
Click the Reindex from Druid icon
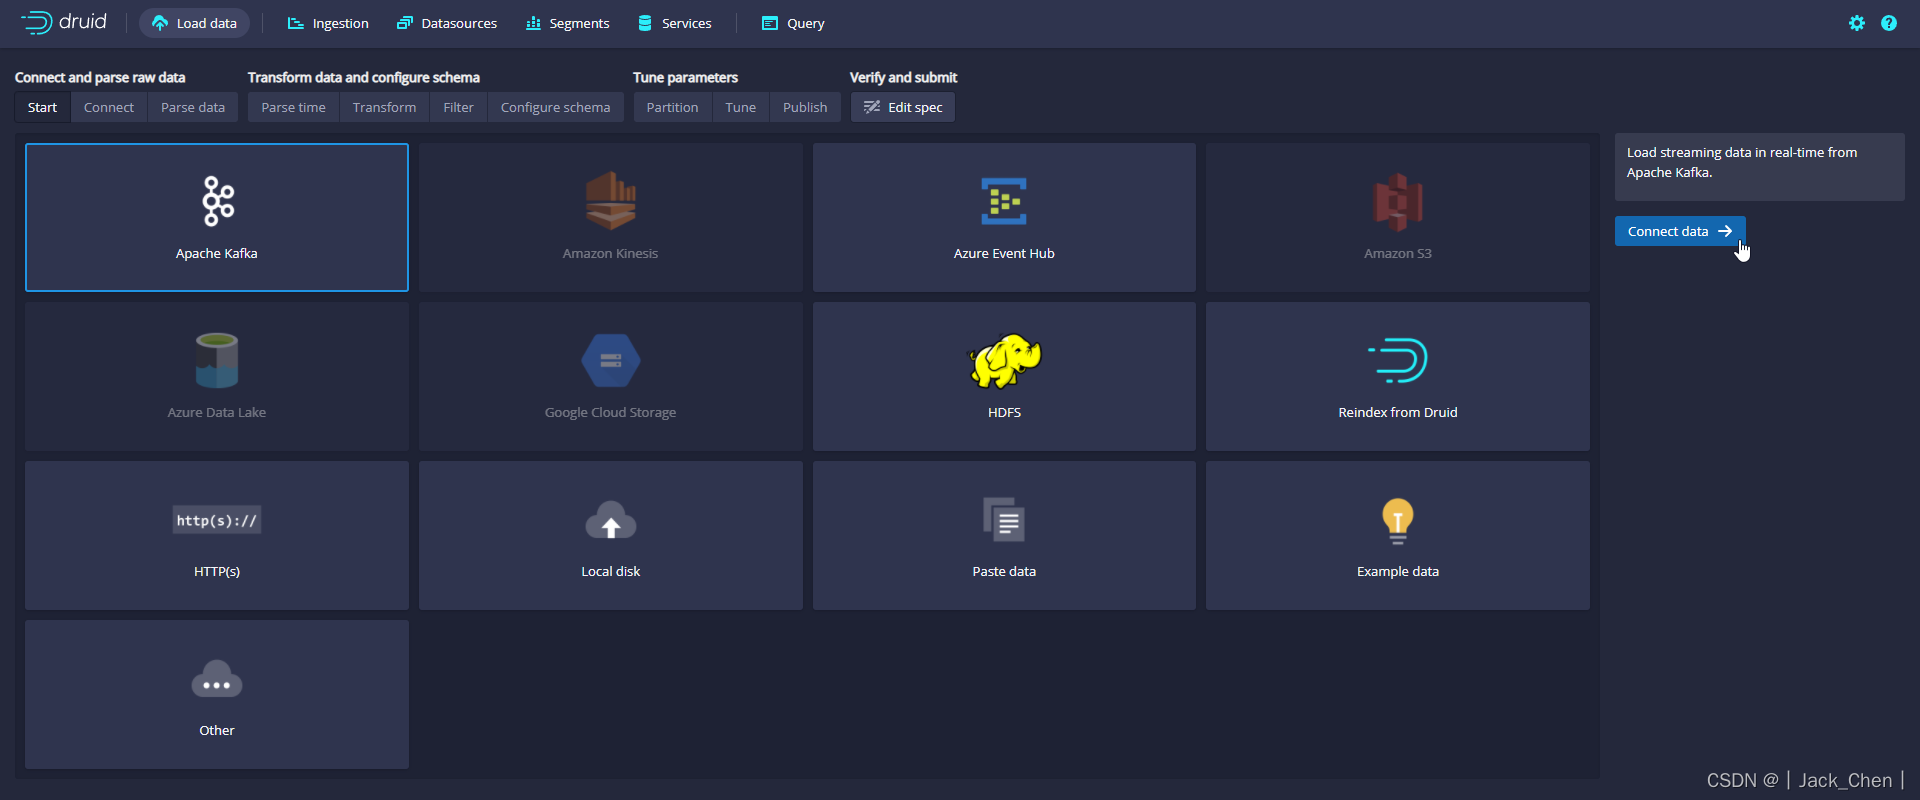(x=1398, y=360)
